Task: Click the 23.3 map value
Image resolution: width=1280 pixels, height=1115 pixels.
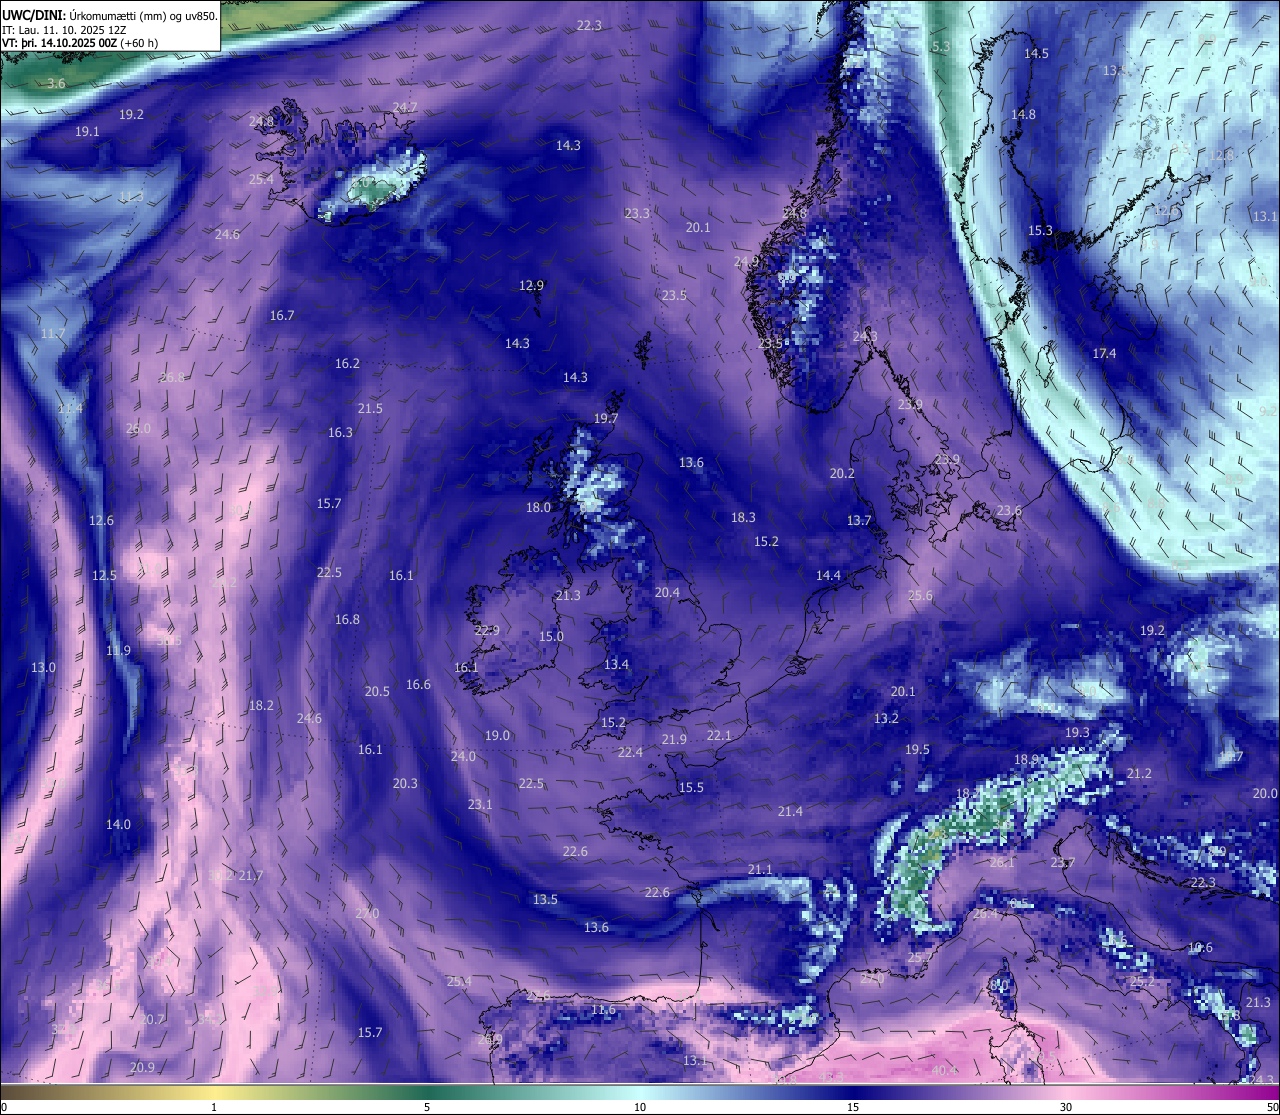Action: tap(637, 213)
